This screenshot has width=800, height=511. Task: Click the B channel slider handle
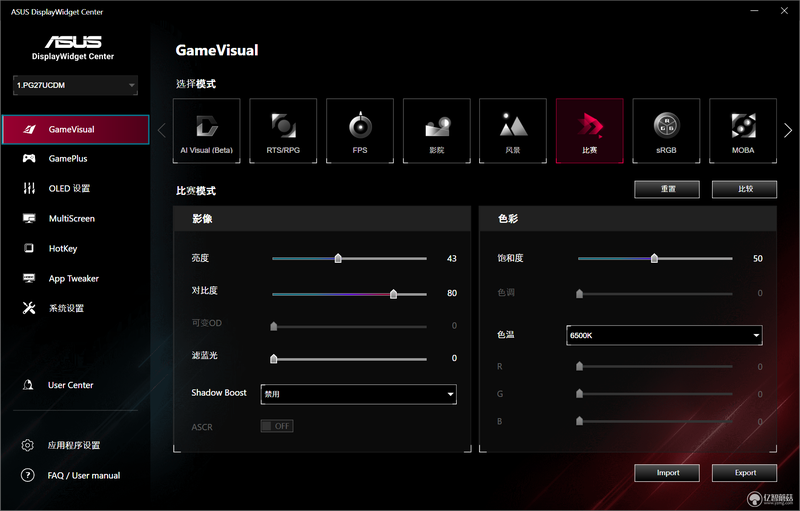(579, 421)
